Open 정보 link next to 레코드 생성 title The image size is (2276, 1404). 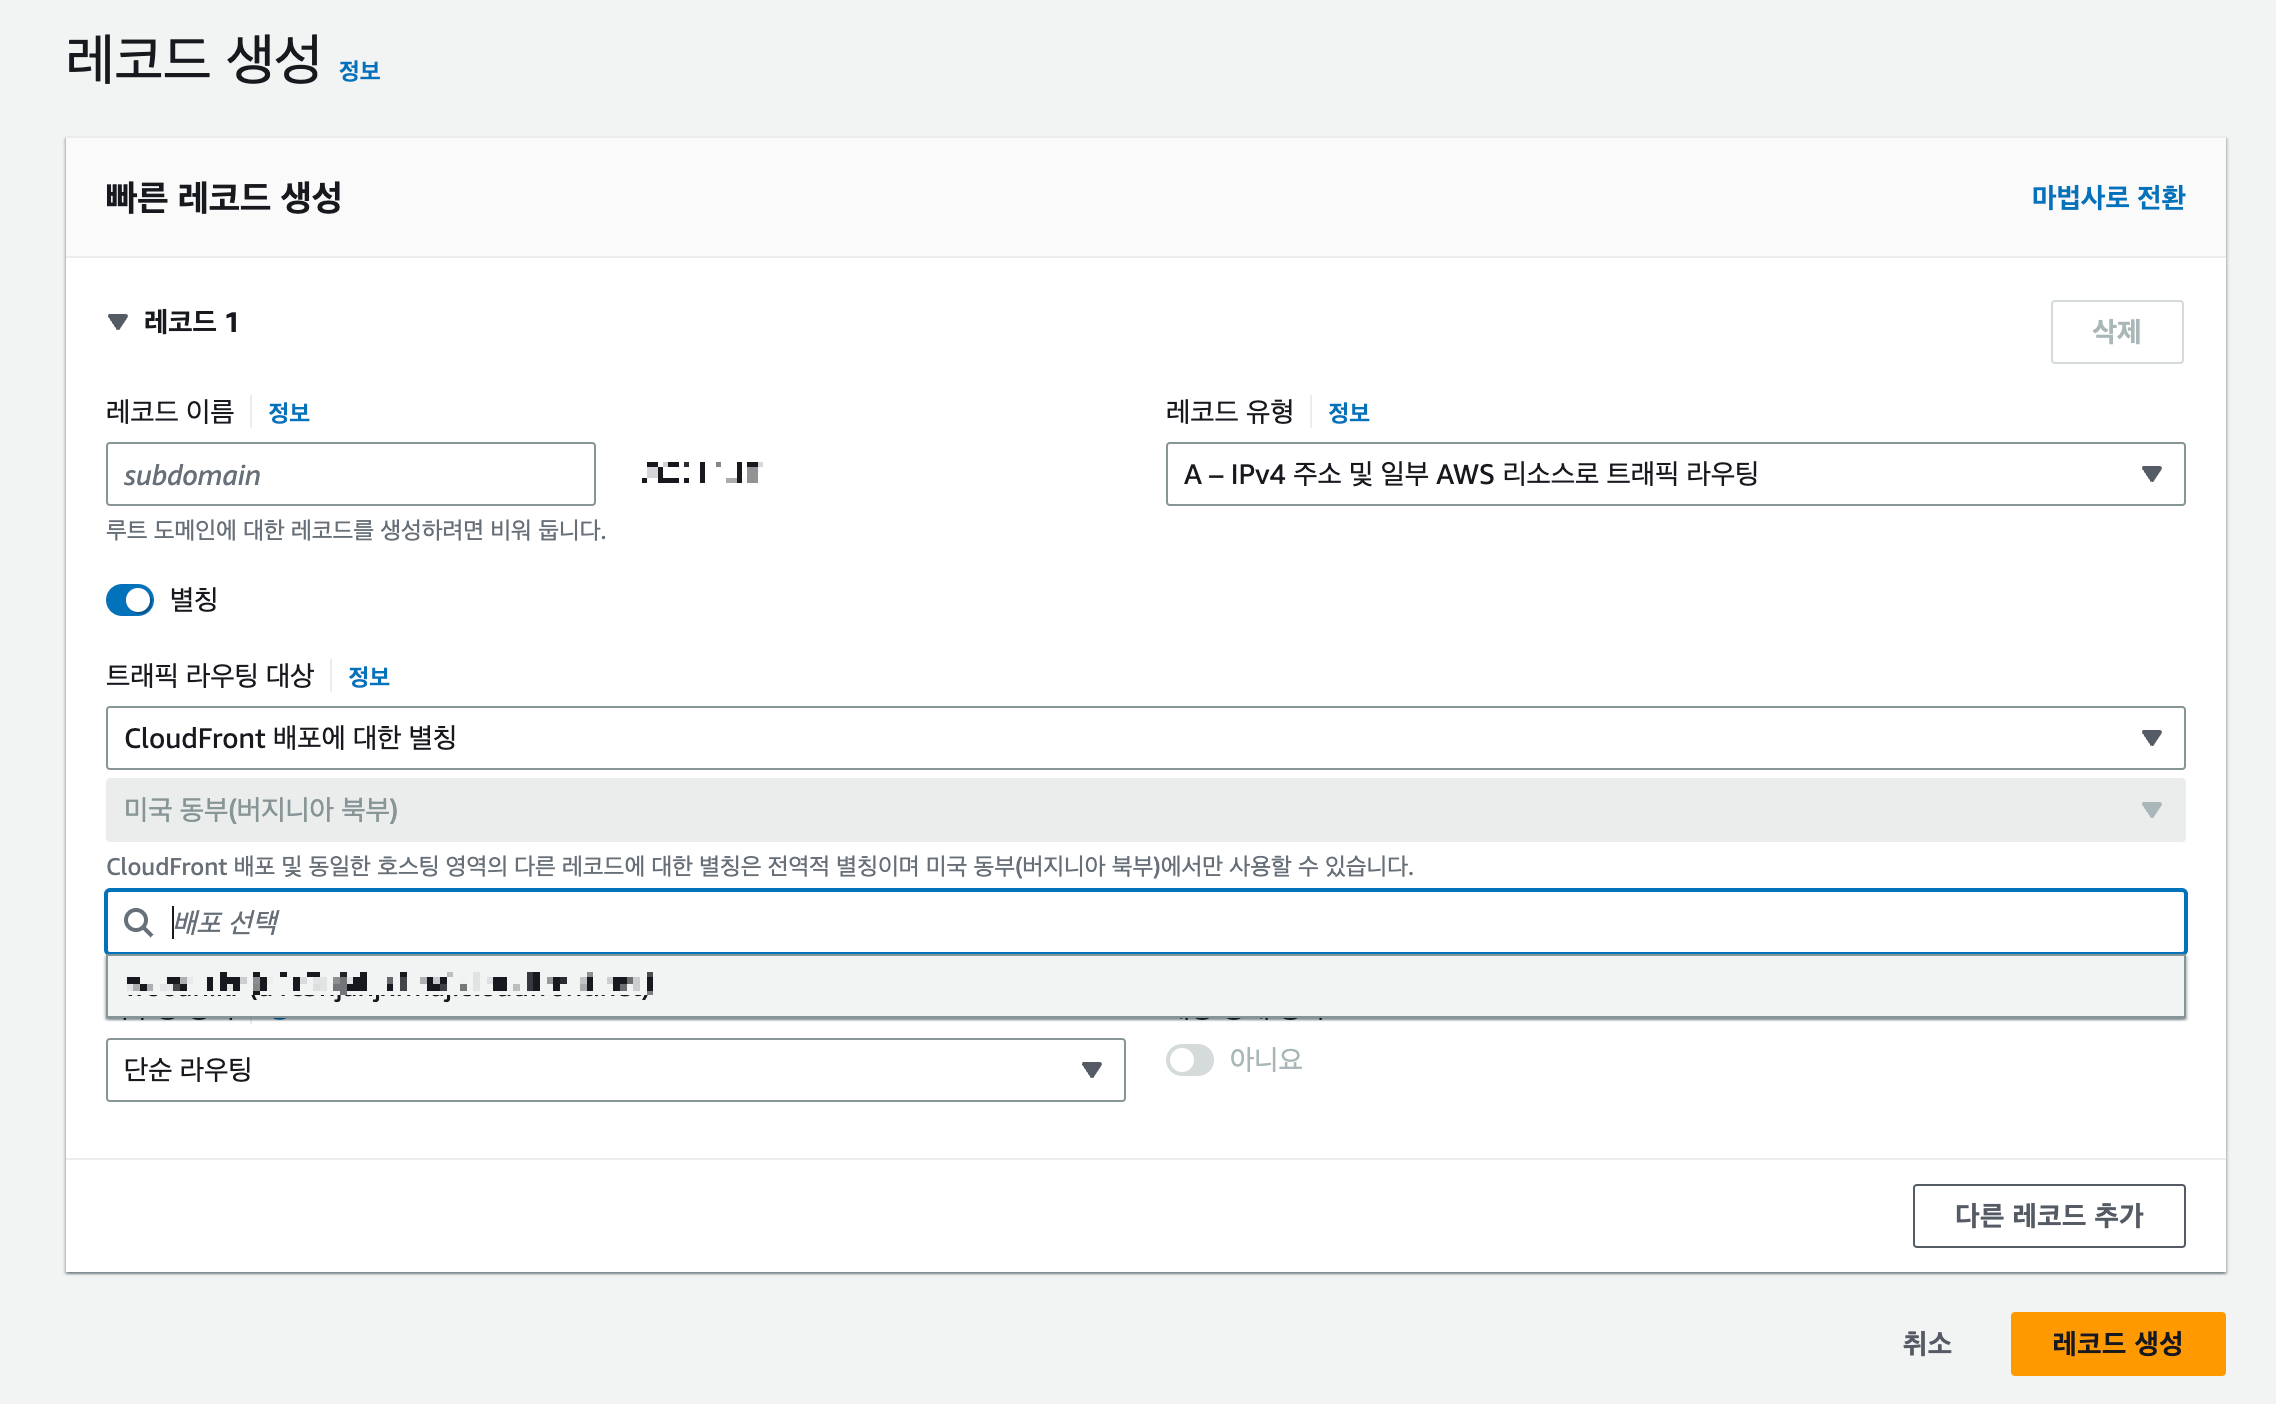click(359, 71)
